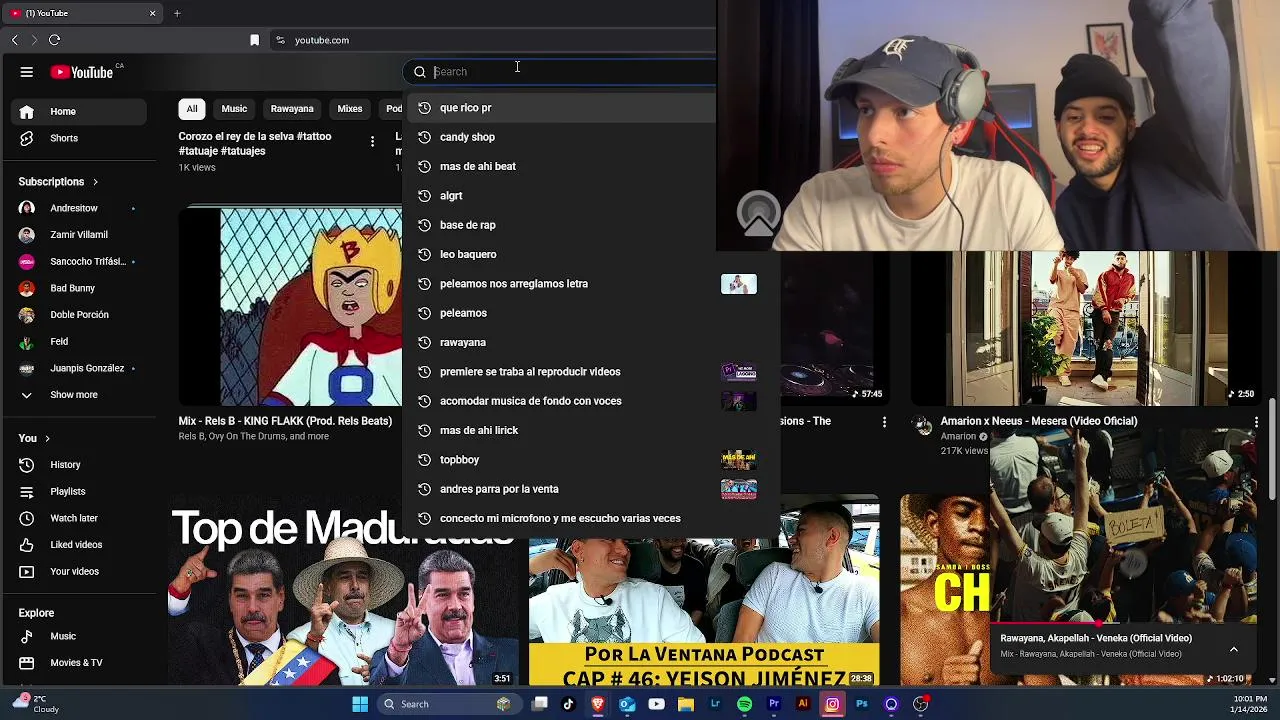Open Lightroom from the taskbar
The height and width of the screenshot is (720, 1280).
715,704
